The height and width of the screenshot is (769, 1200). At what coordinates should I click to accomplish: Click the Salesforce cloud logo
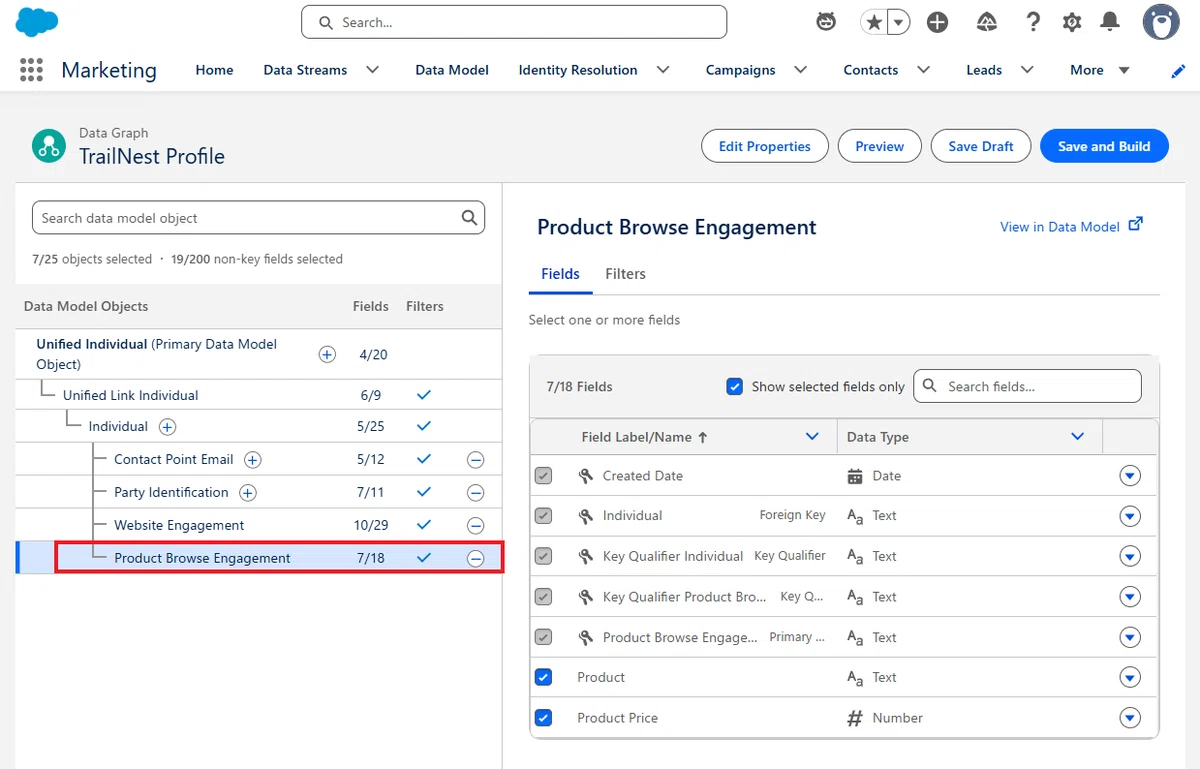38,21
